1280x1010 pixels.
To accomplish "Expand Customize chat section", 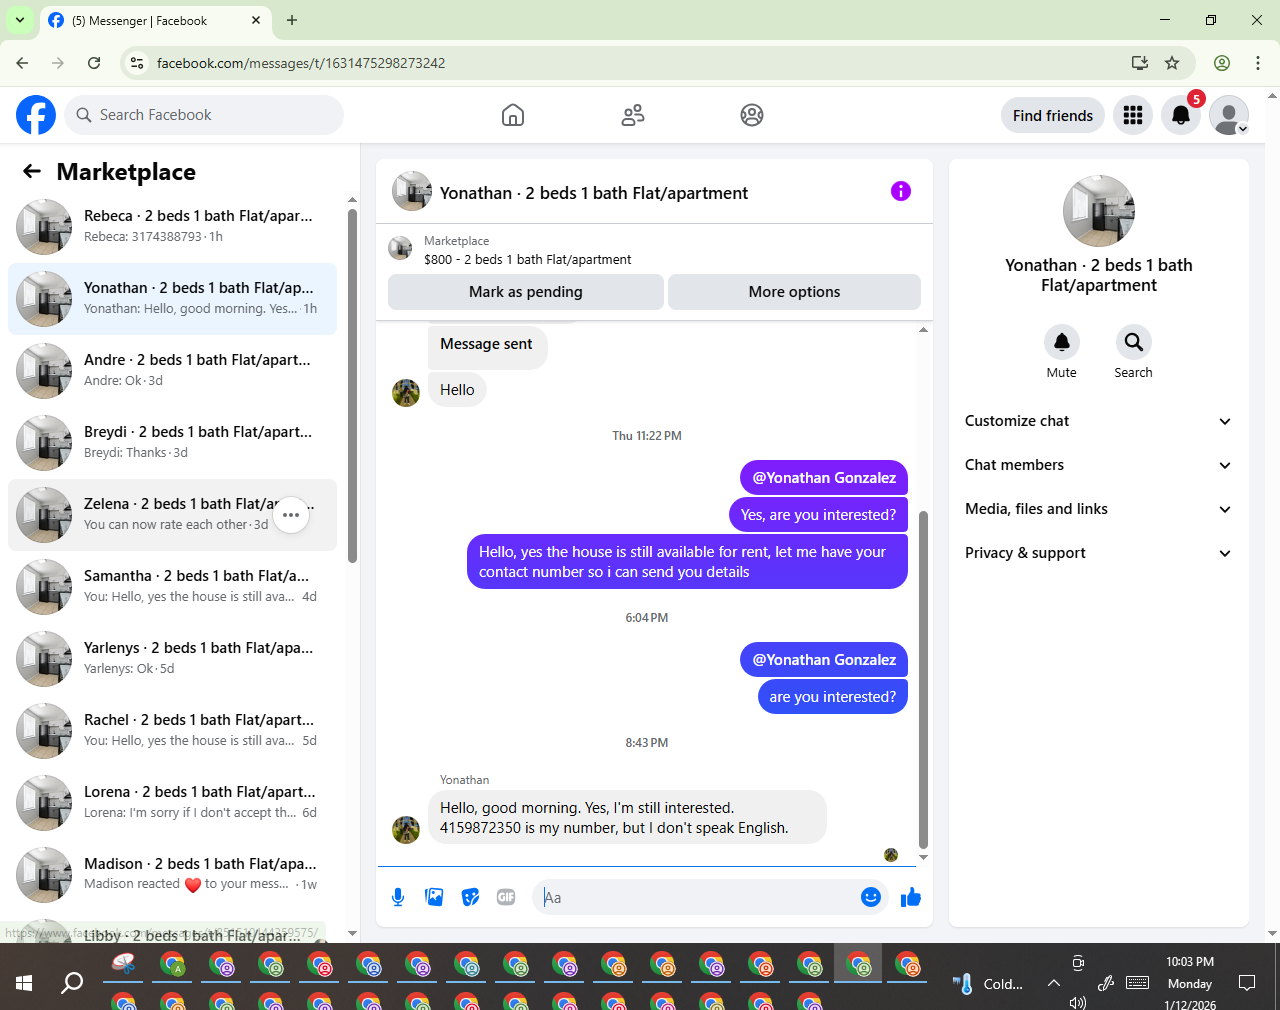I will point(1098,421).
